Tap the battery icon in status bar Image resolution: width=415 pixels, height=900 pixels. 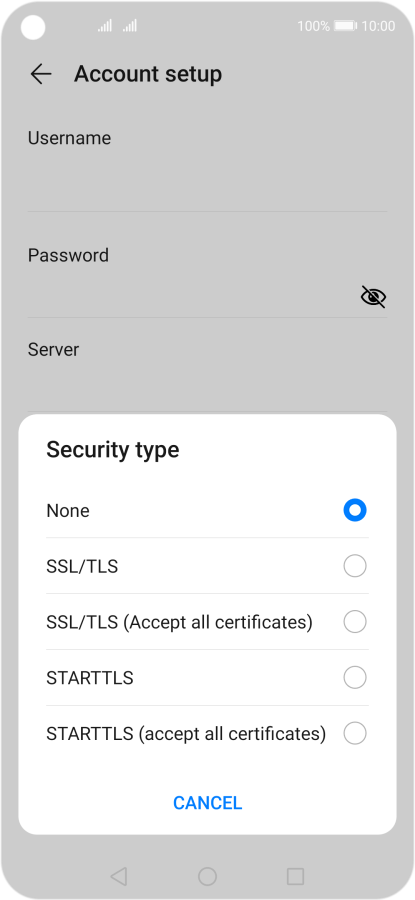coord(346,26)
